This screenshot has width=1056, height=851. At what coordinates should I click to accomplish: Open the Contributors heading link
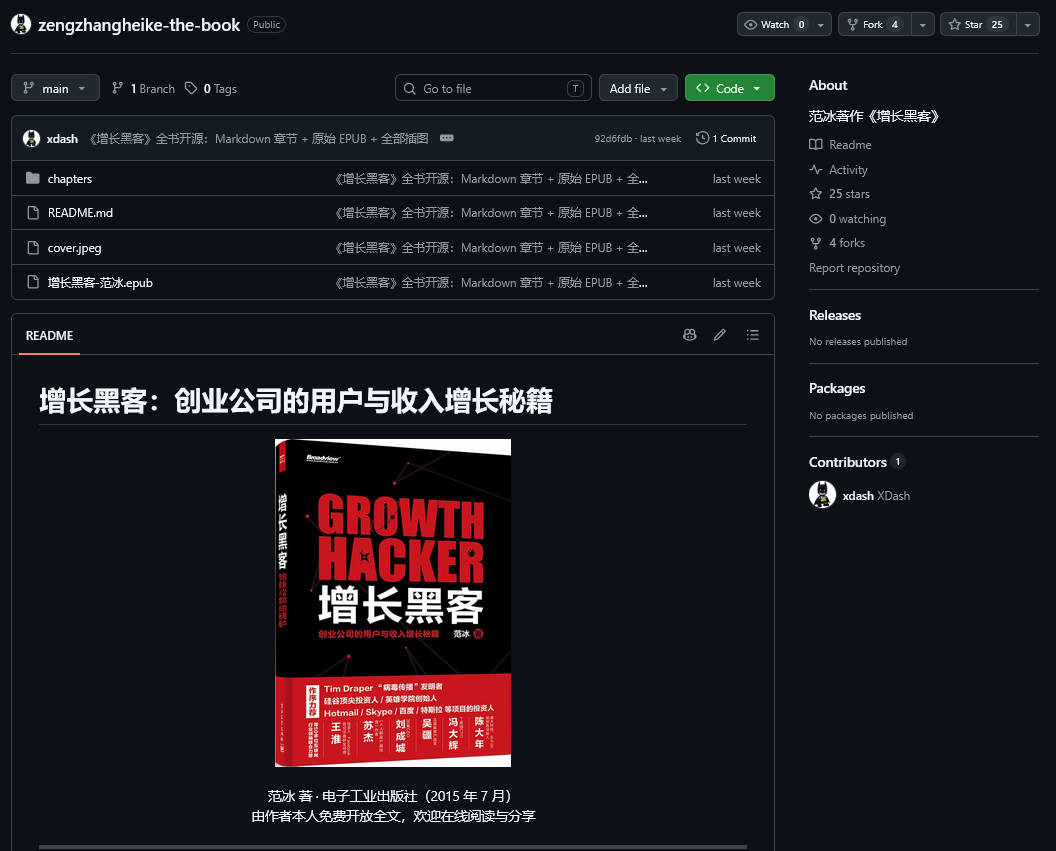[x=847, y=462]
